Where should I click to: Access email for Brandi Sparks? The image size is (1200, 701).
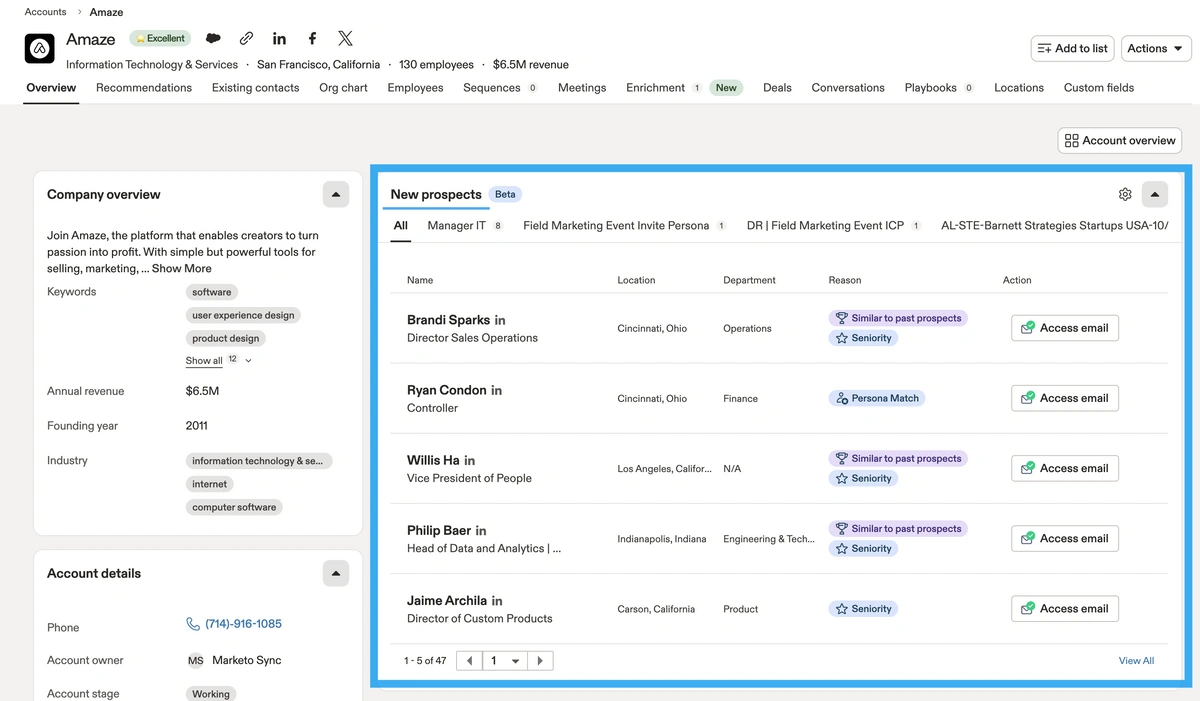1065,328
